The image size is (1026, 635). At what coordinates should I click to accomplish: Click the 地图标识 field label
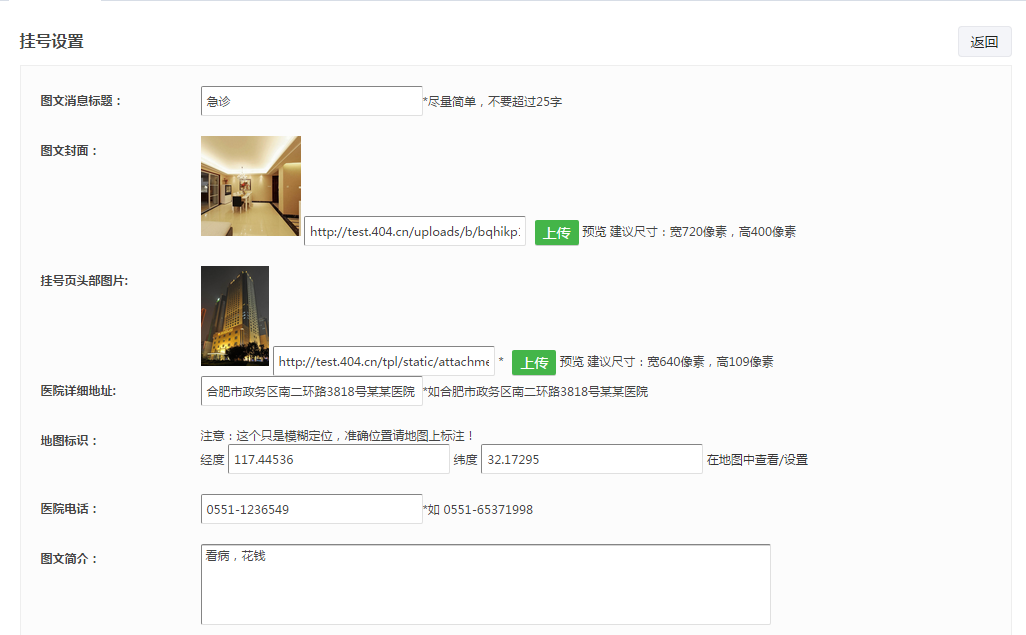pos(69,441)
